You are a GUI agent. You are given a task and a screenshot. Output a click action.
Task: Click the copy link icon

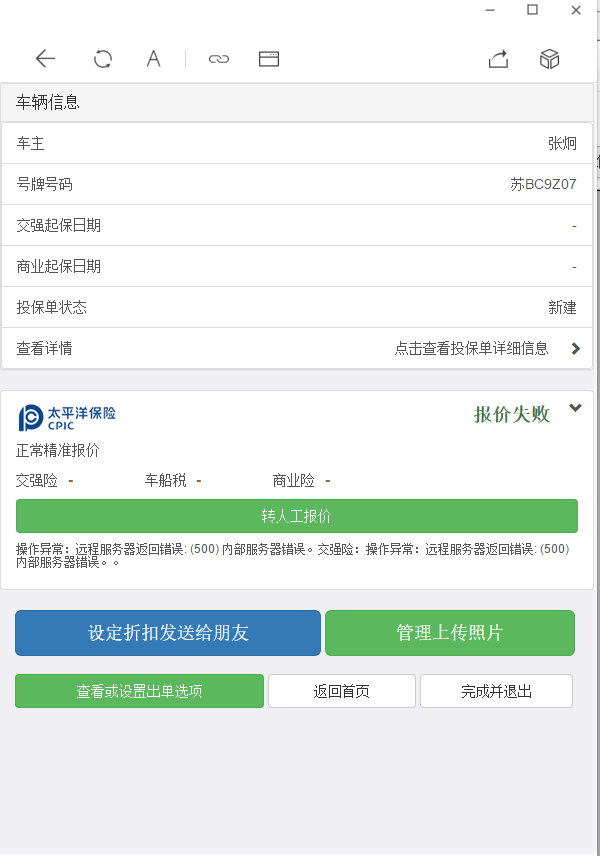(x=218, y=59)
